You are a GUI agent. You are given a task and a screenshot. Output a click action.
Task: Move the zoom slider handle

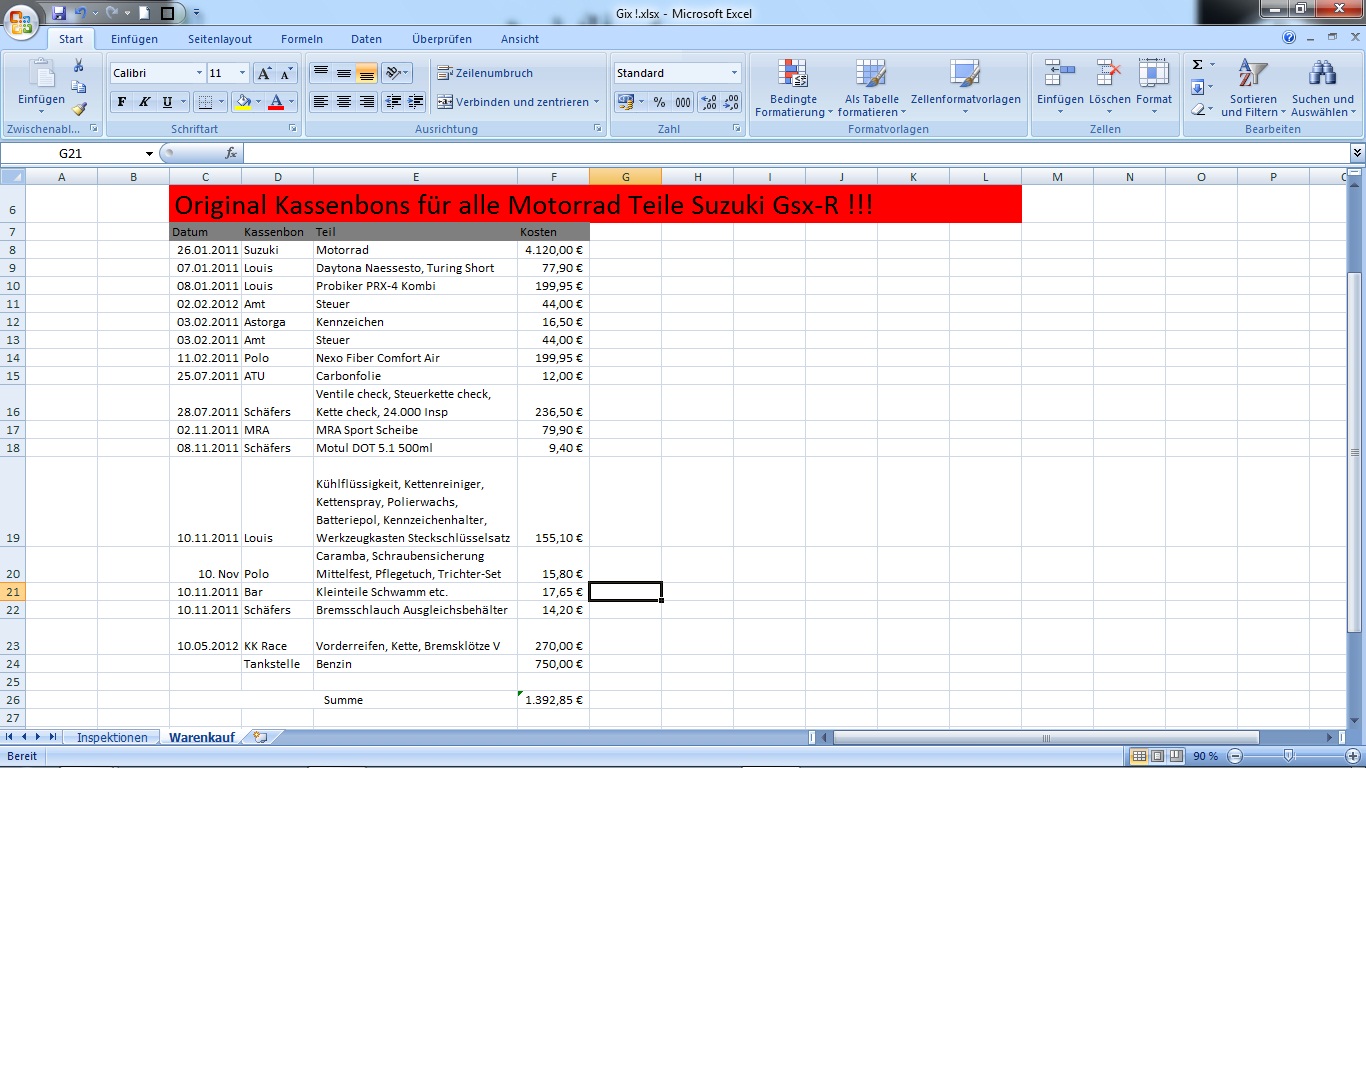tap(1289, 756)
